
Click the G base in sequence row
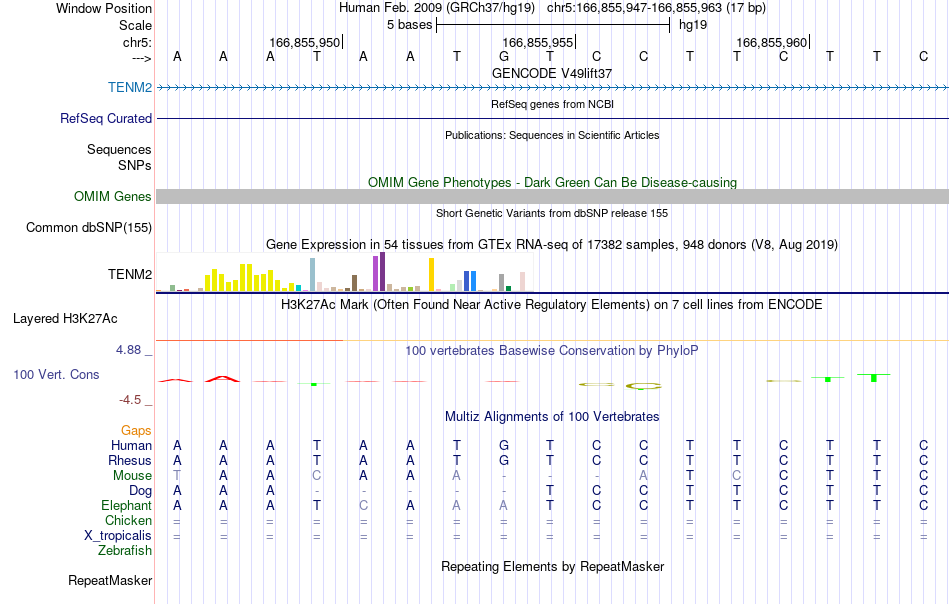503,56
